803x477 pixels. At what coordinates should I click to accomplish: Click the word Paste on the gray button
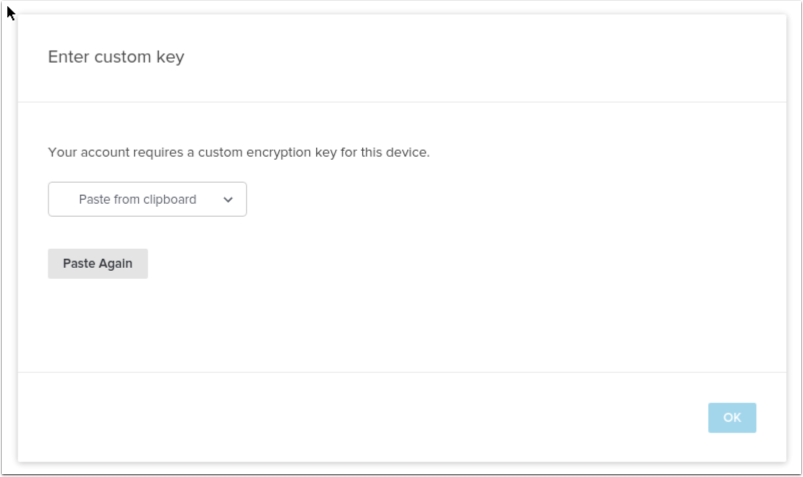point(79,264)
